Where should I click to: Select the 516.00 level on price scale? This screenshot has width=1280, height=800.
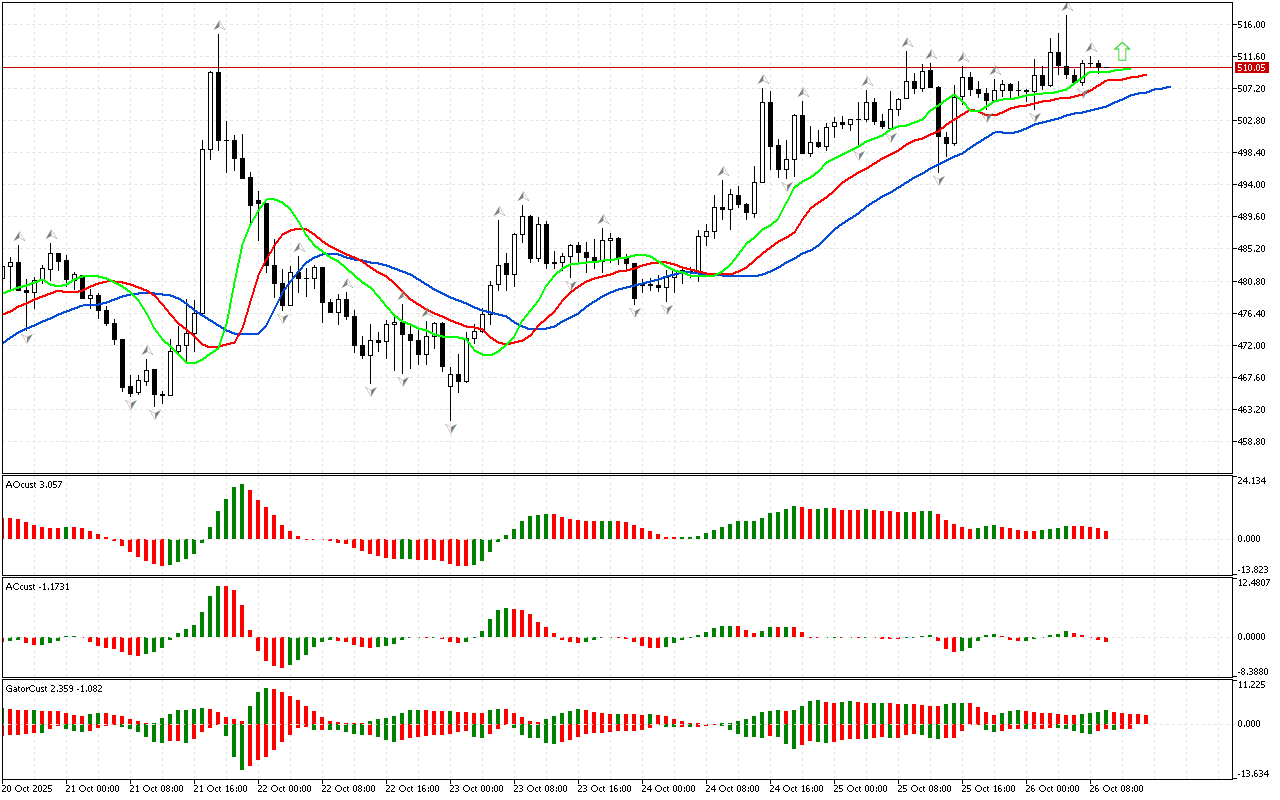click(x=1251, y=24)
